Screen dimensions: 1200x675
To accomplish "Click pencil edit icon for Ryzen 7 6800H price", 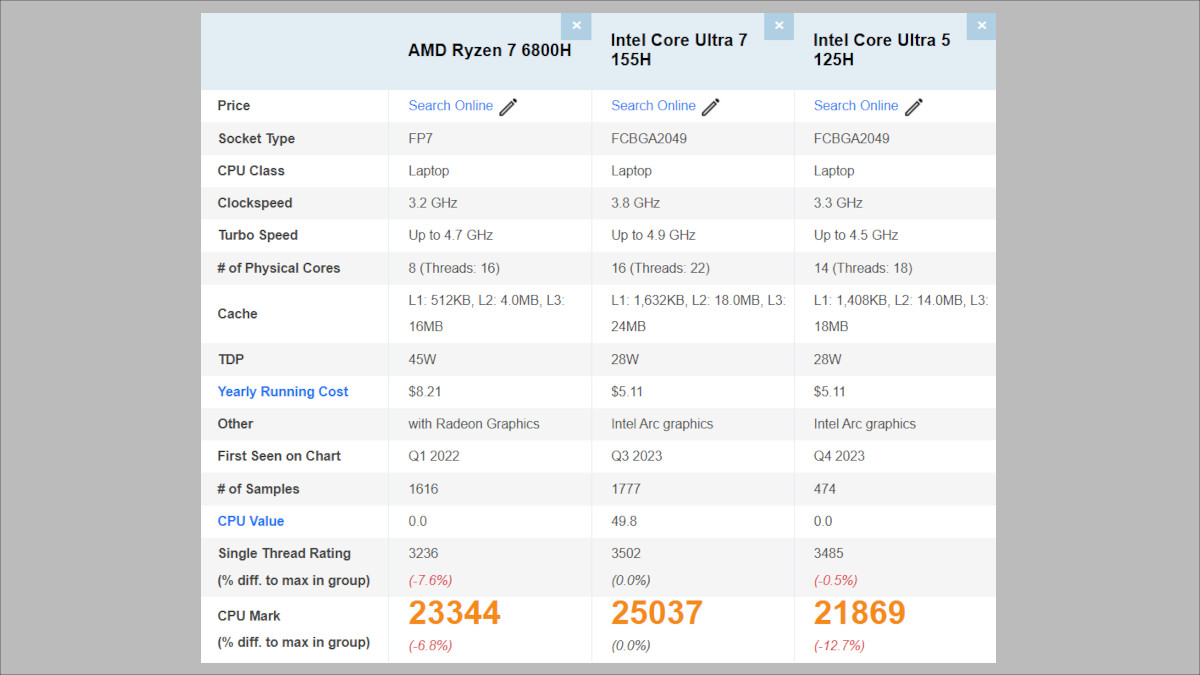I will coord(508,107).
